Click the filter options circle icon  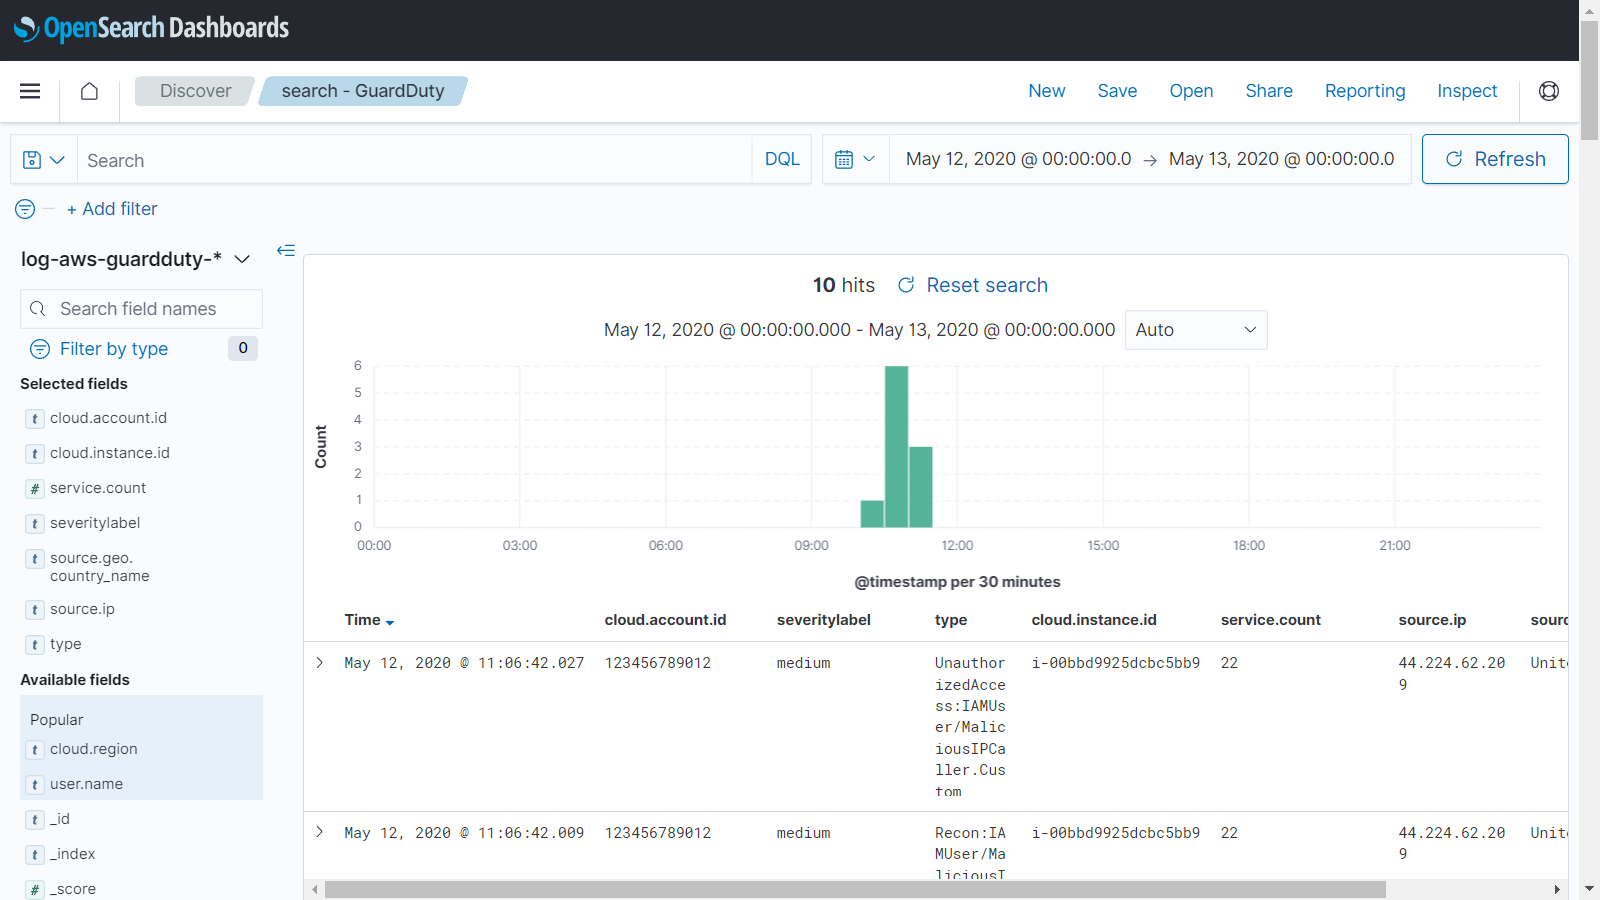click(25, 209)
